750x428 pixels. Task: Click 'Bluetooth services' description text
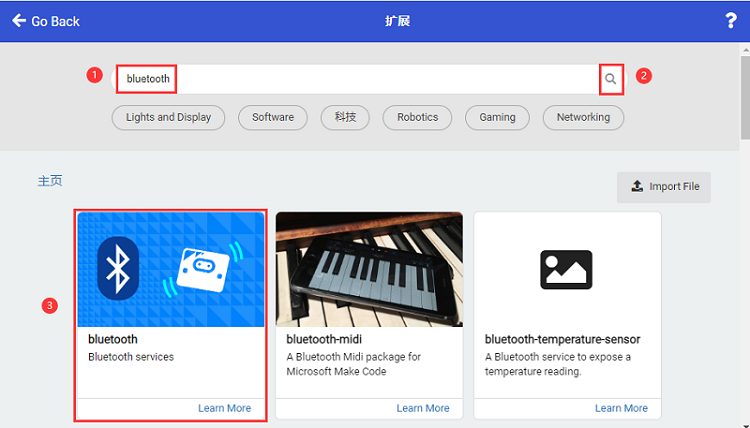tap(131, 357)
